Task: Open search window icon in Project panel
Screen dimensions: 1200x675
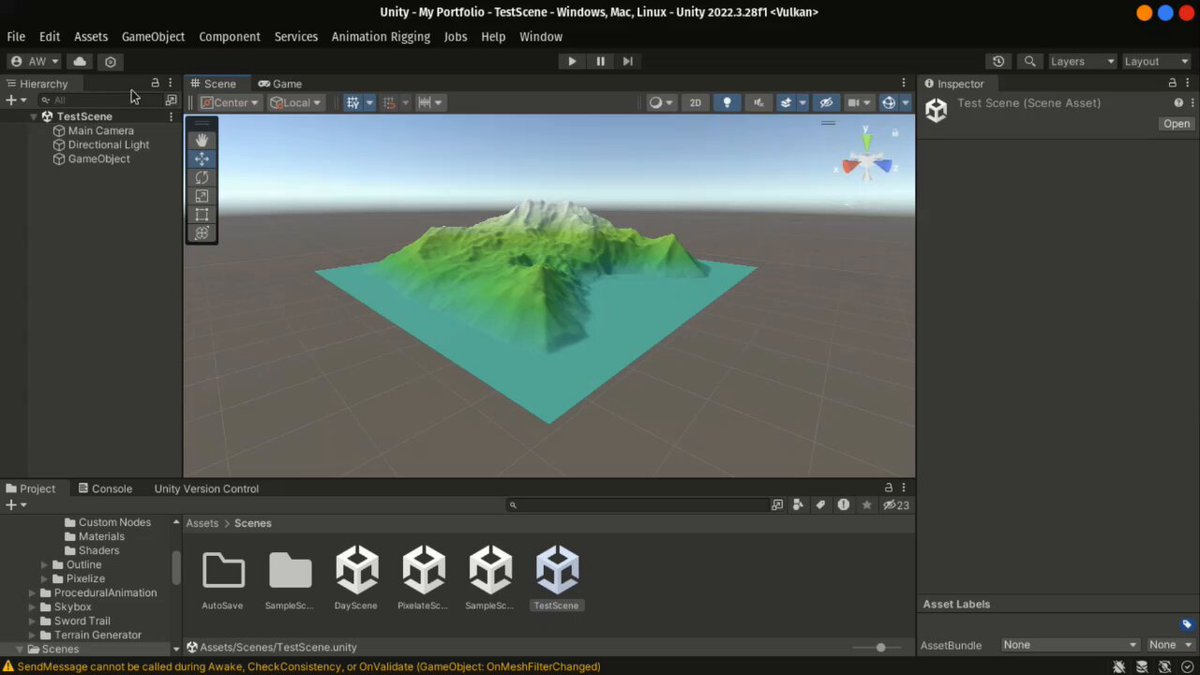Action: [x=777, y=505]
